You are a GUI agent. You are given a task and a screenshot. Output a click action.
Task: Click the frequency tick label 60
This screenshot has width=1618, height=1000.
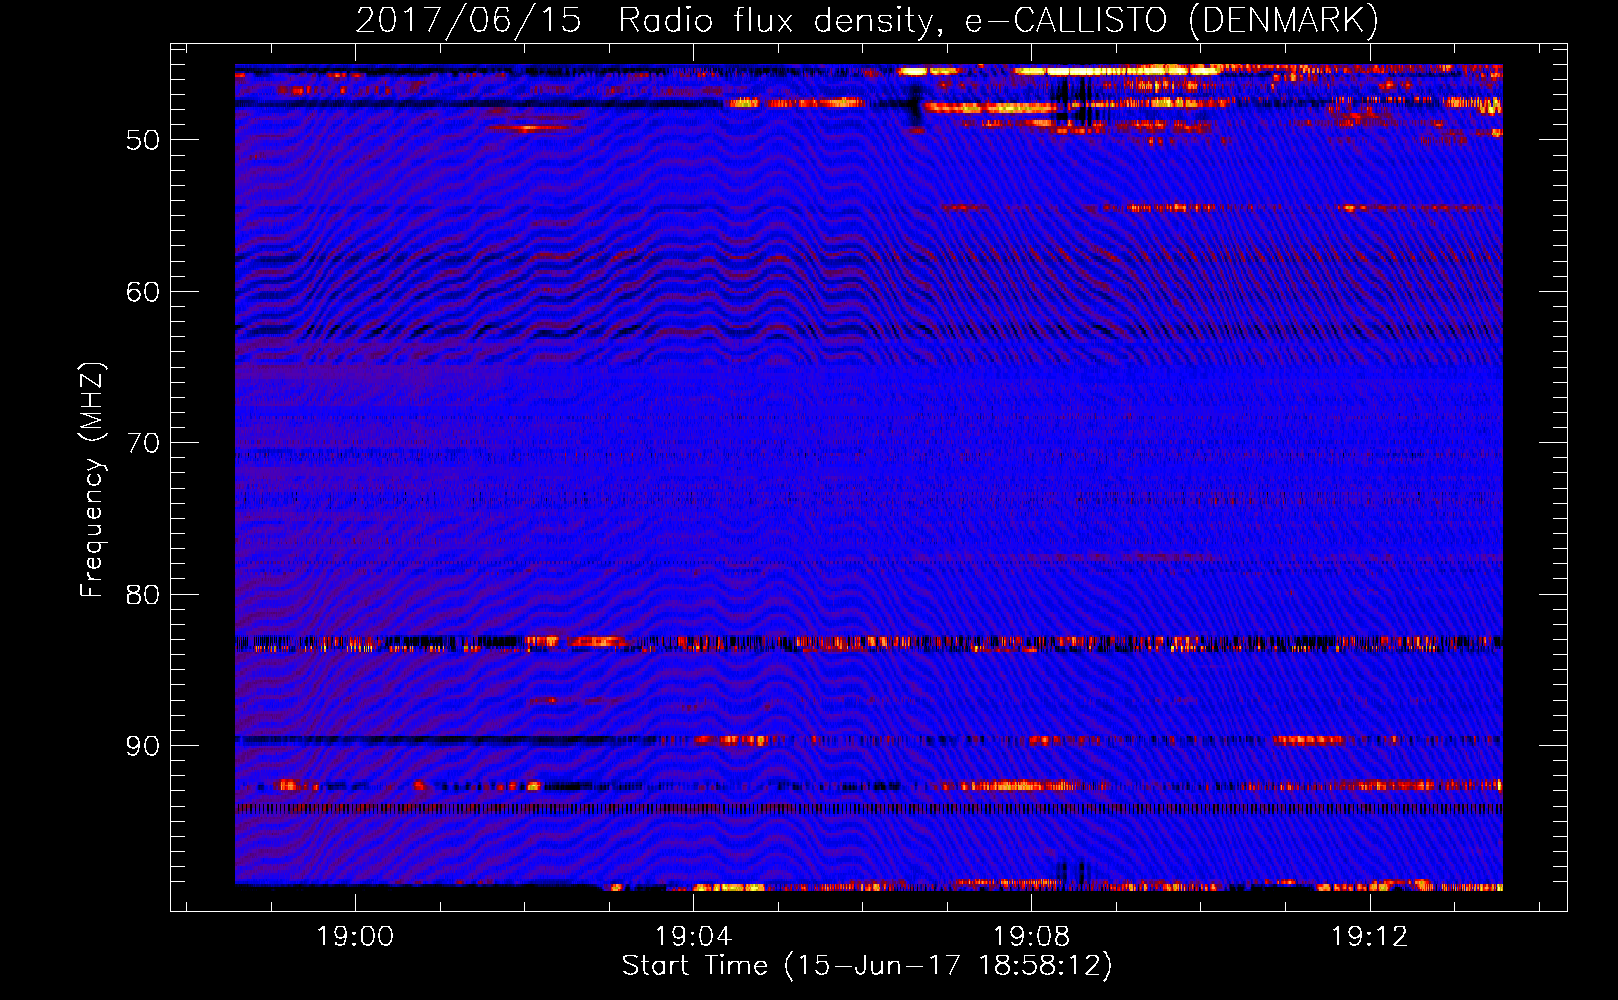[x=142, y=292]
